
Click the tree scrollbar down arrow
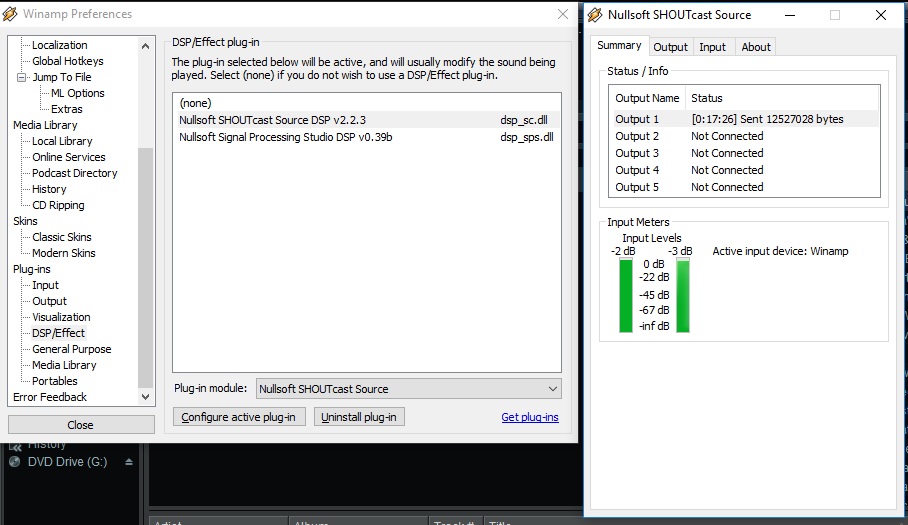145,397
